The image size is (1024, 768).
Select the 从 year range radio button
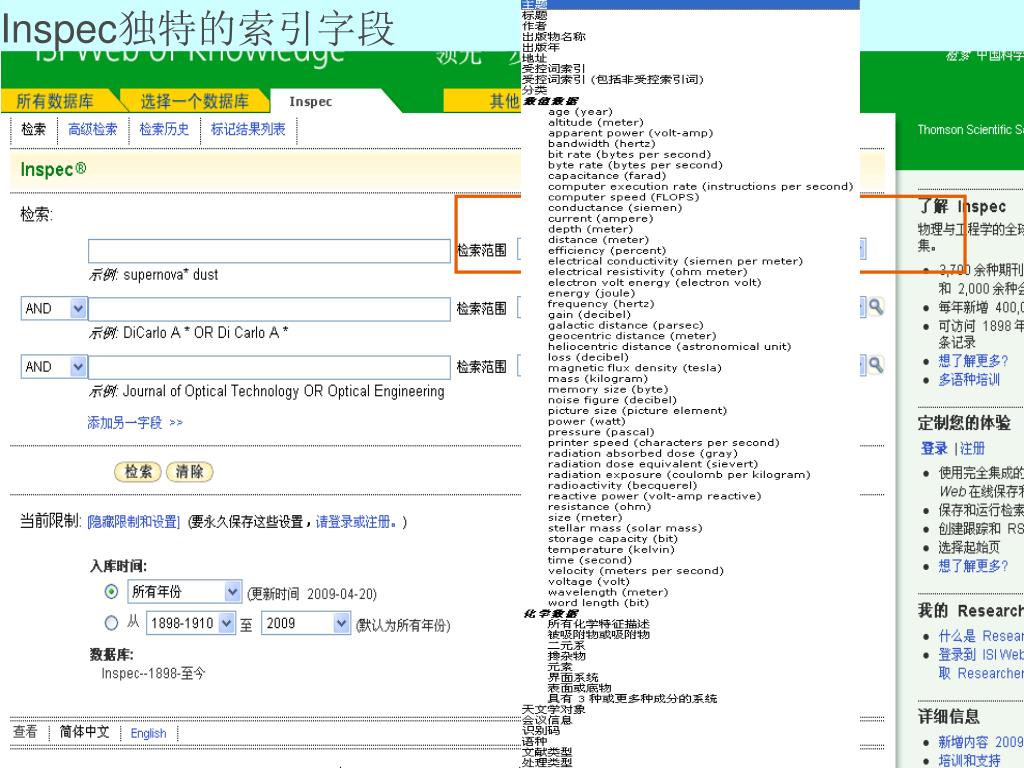pos(112,623)
